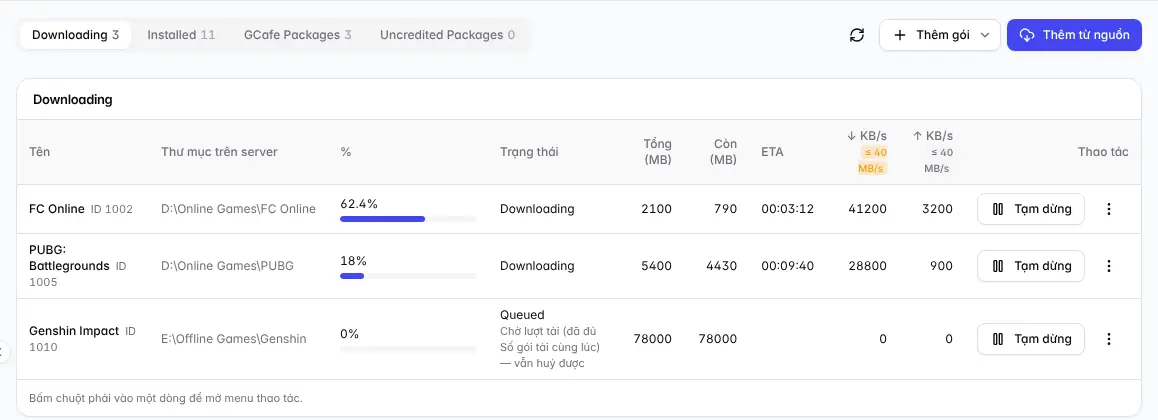The image size is (1158, 420).
Task: Click remaining size value 4430
Action: click(x=721, y=266)
